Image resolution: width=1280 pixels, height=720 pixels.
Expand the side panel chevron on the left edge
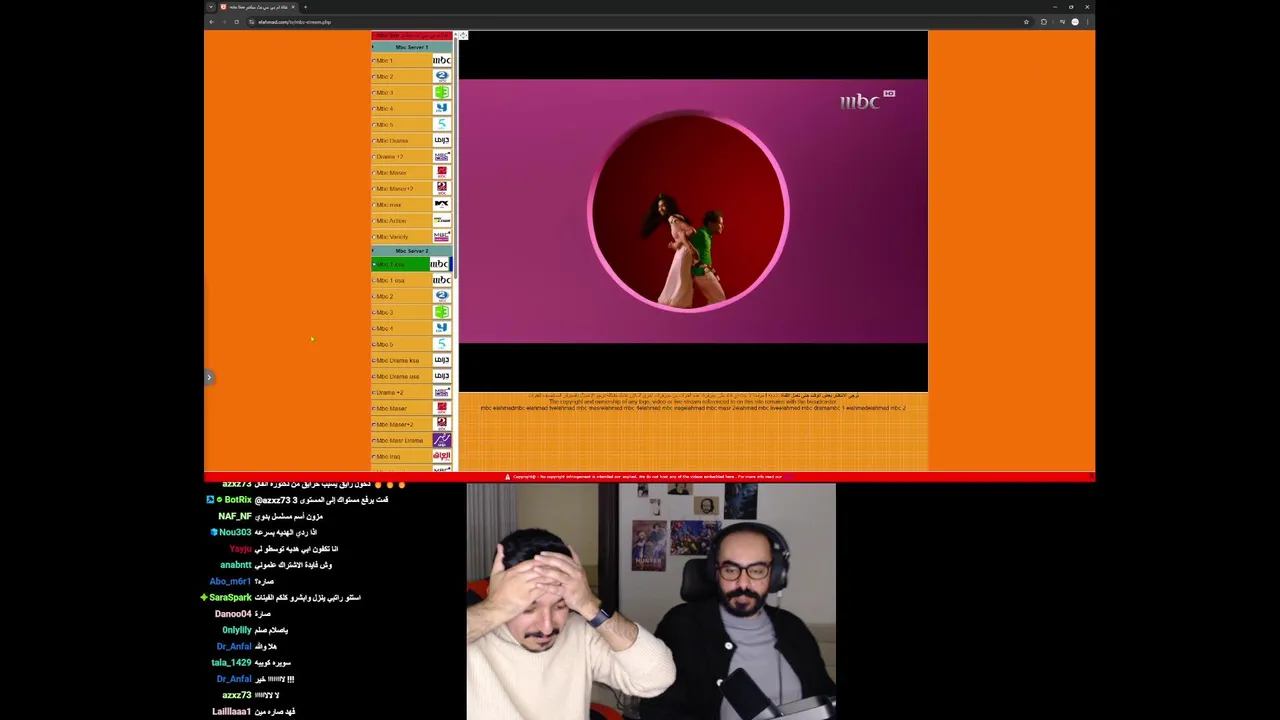(209, 377)
